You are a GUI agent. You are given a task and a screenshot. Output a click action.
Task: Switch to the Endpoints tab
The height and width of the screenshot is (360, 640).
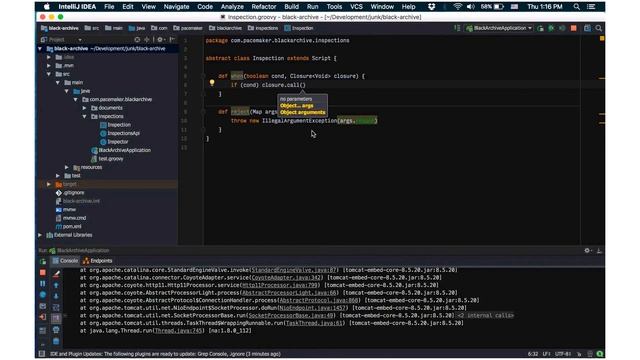(x=98, y=261)
